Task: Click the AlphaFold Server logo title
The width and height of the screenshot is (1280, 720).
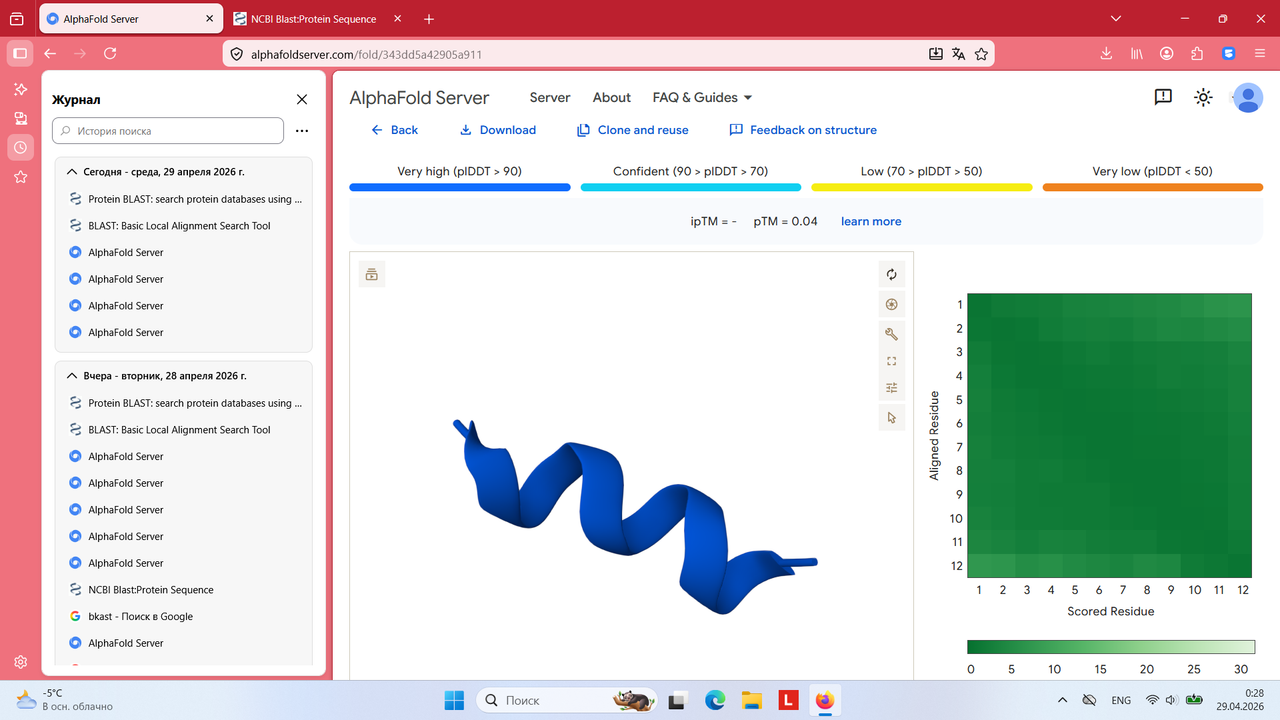Action: tap(419, 98)
